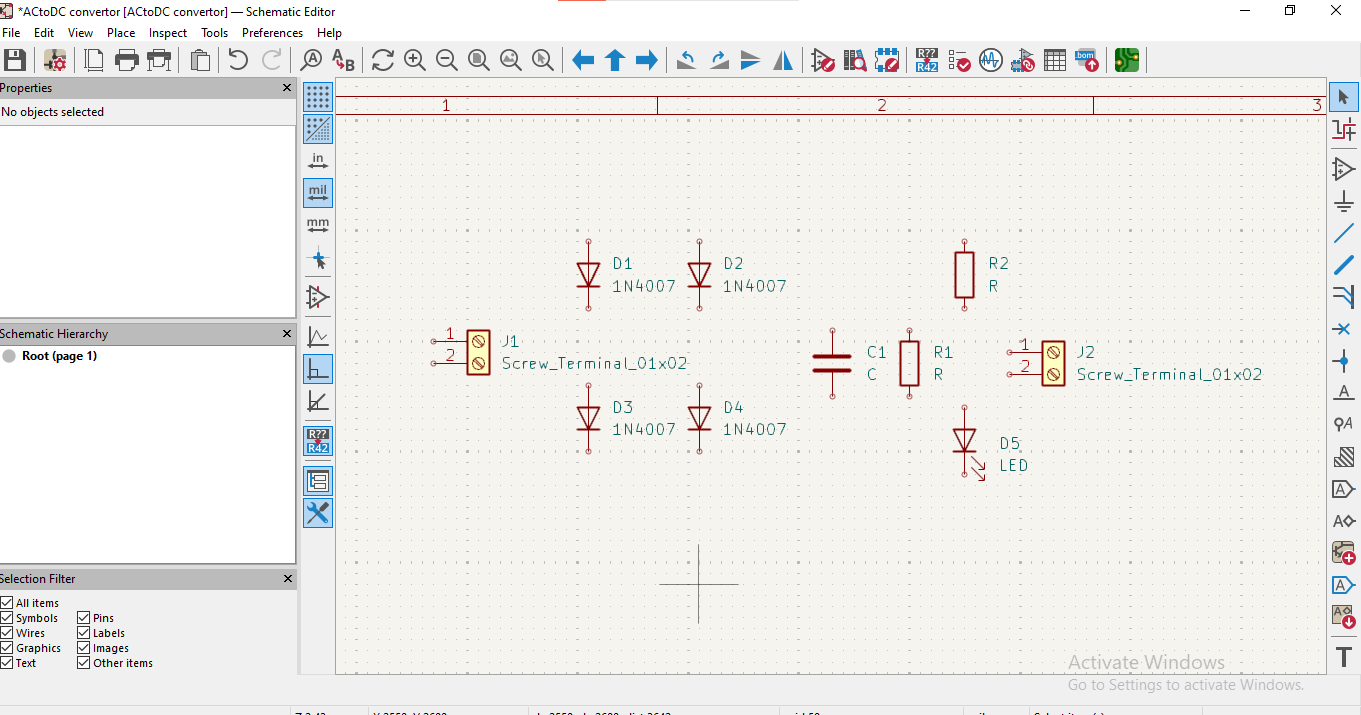
Task: Uncheck Labels in Selection Filter
Action: tap(84, 633)
